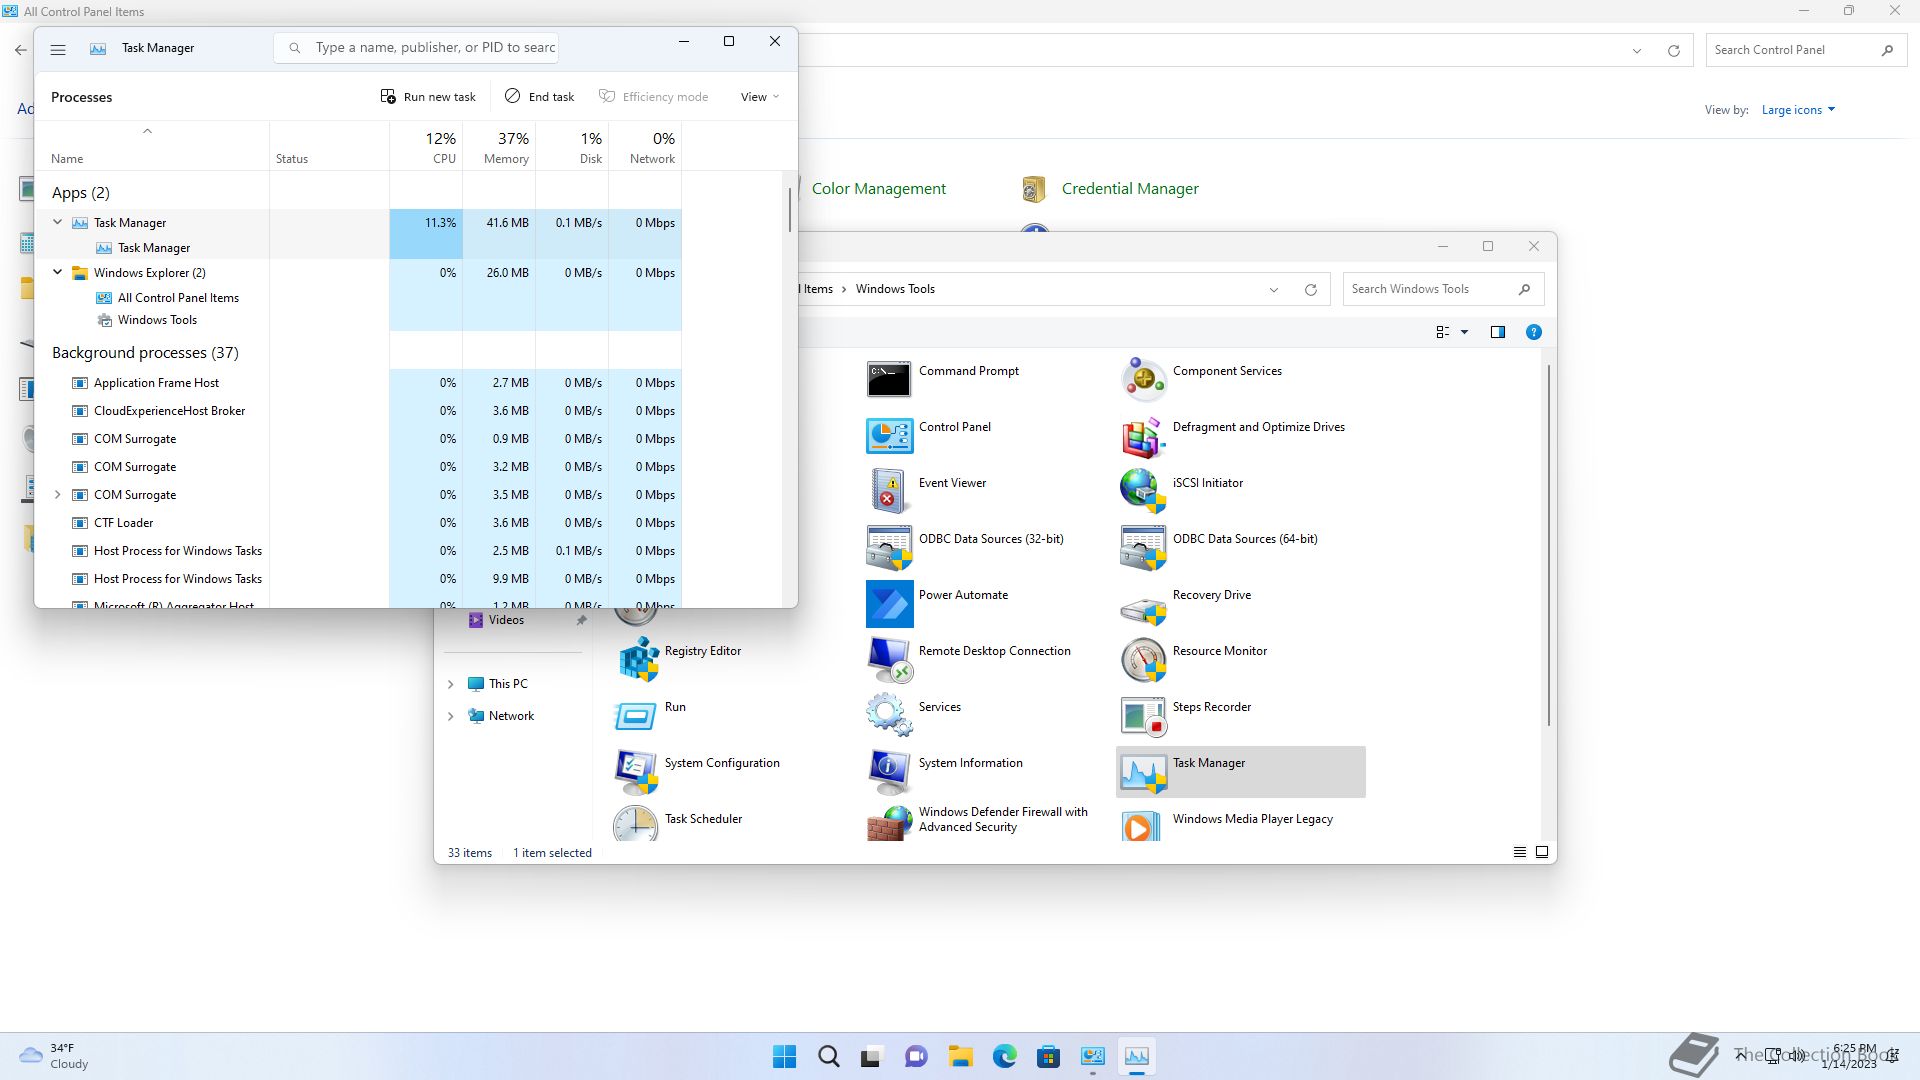Open File Explorer from taskbar

tap(960, 1056)
